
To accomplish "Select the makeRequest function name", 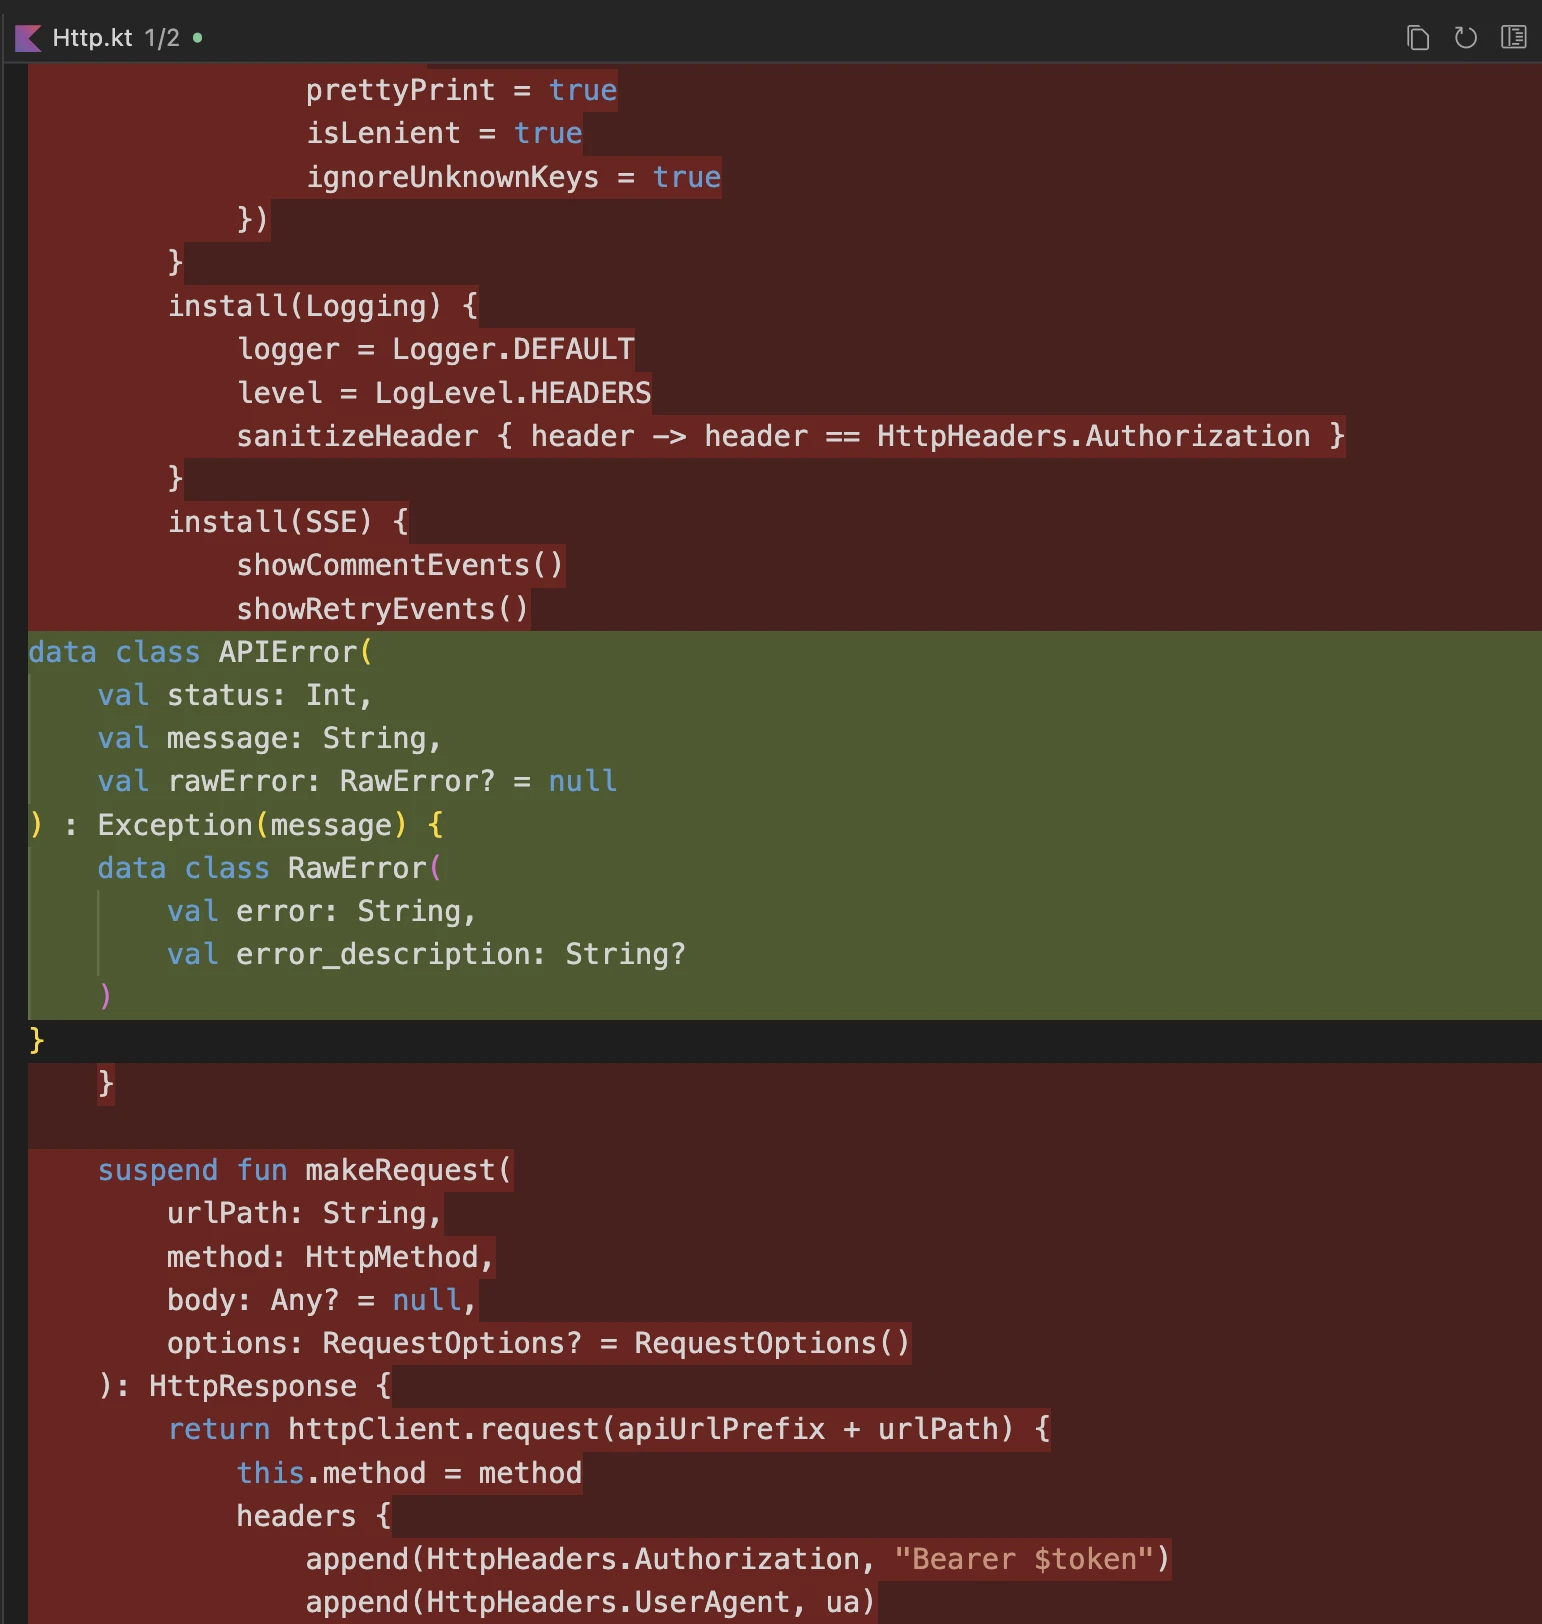I will 400,1170.
